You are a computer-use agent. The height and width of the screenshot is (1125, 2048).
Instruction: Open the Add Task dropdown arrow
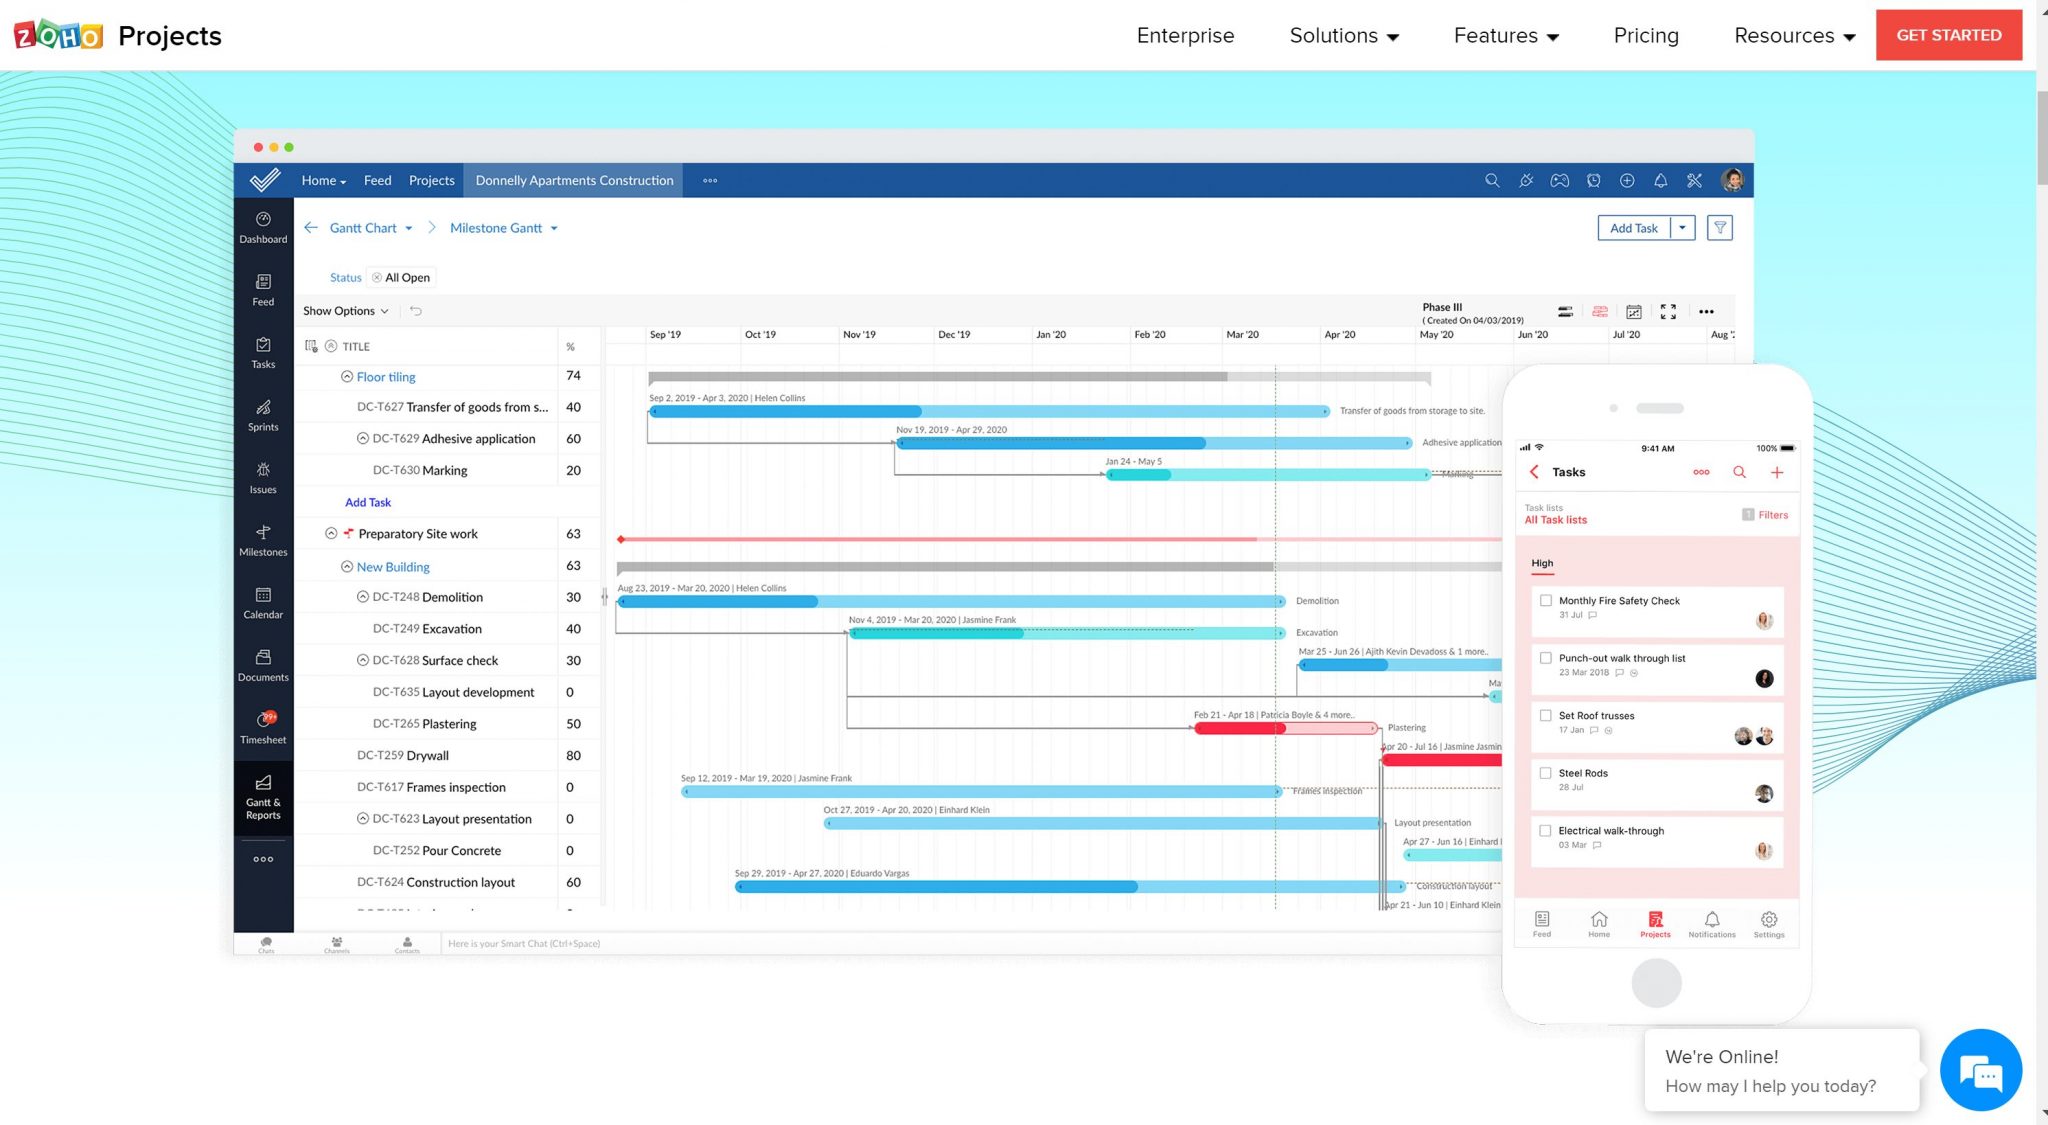tap(1682, 228)
